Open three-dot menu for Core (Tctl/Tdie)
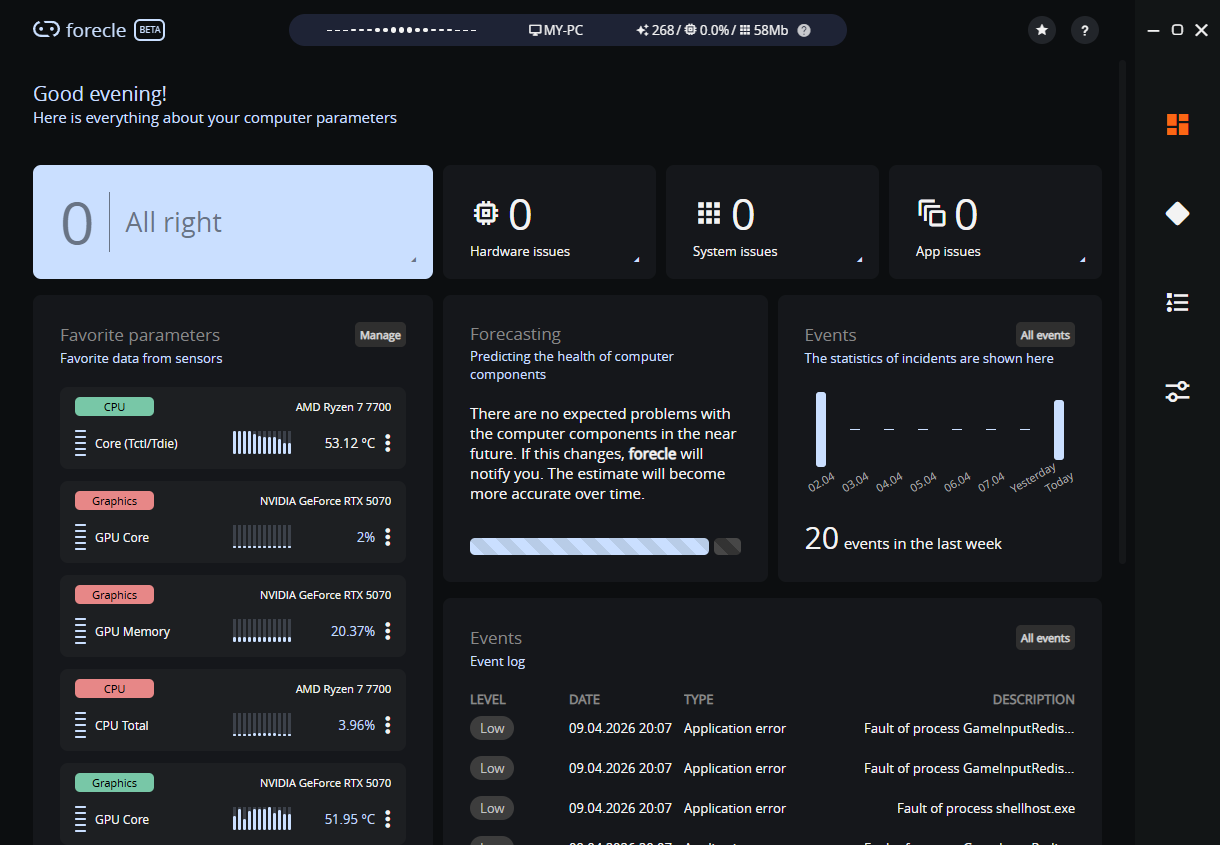This screenshot has height=845, width=1220. tap(388, 443)
